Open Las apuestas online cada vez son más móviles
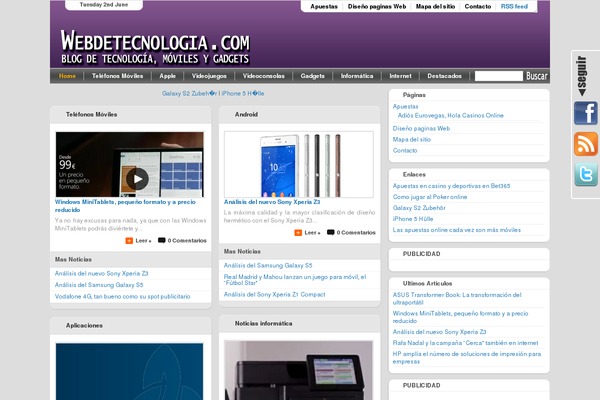This screenshot has width=600, height=400. [457, 230]
